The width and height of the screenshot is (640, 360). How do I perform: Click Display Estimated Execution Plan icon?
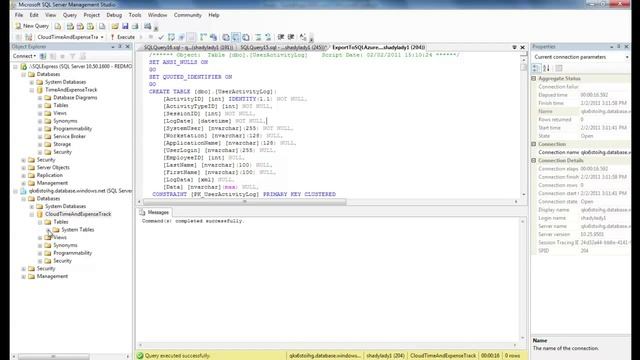pyautogui.click(x=171, y=37)
